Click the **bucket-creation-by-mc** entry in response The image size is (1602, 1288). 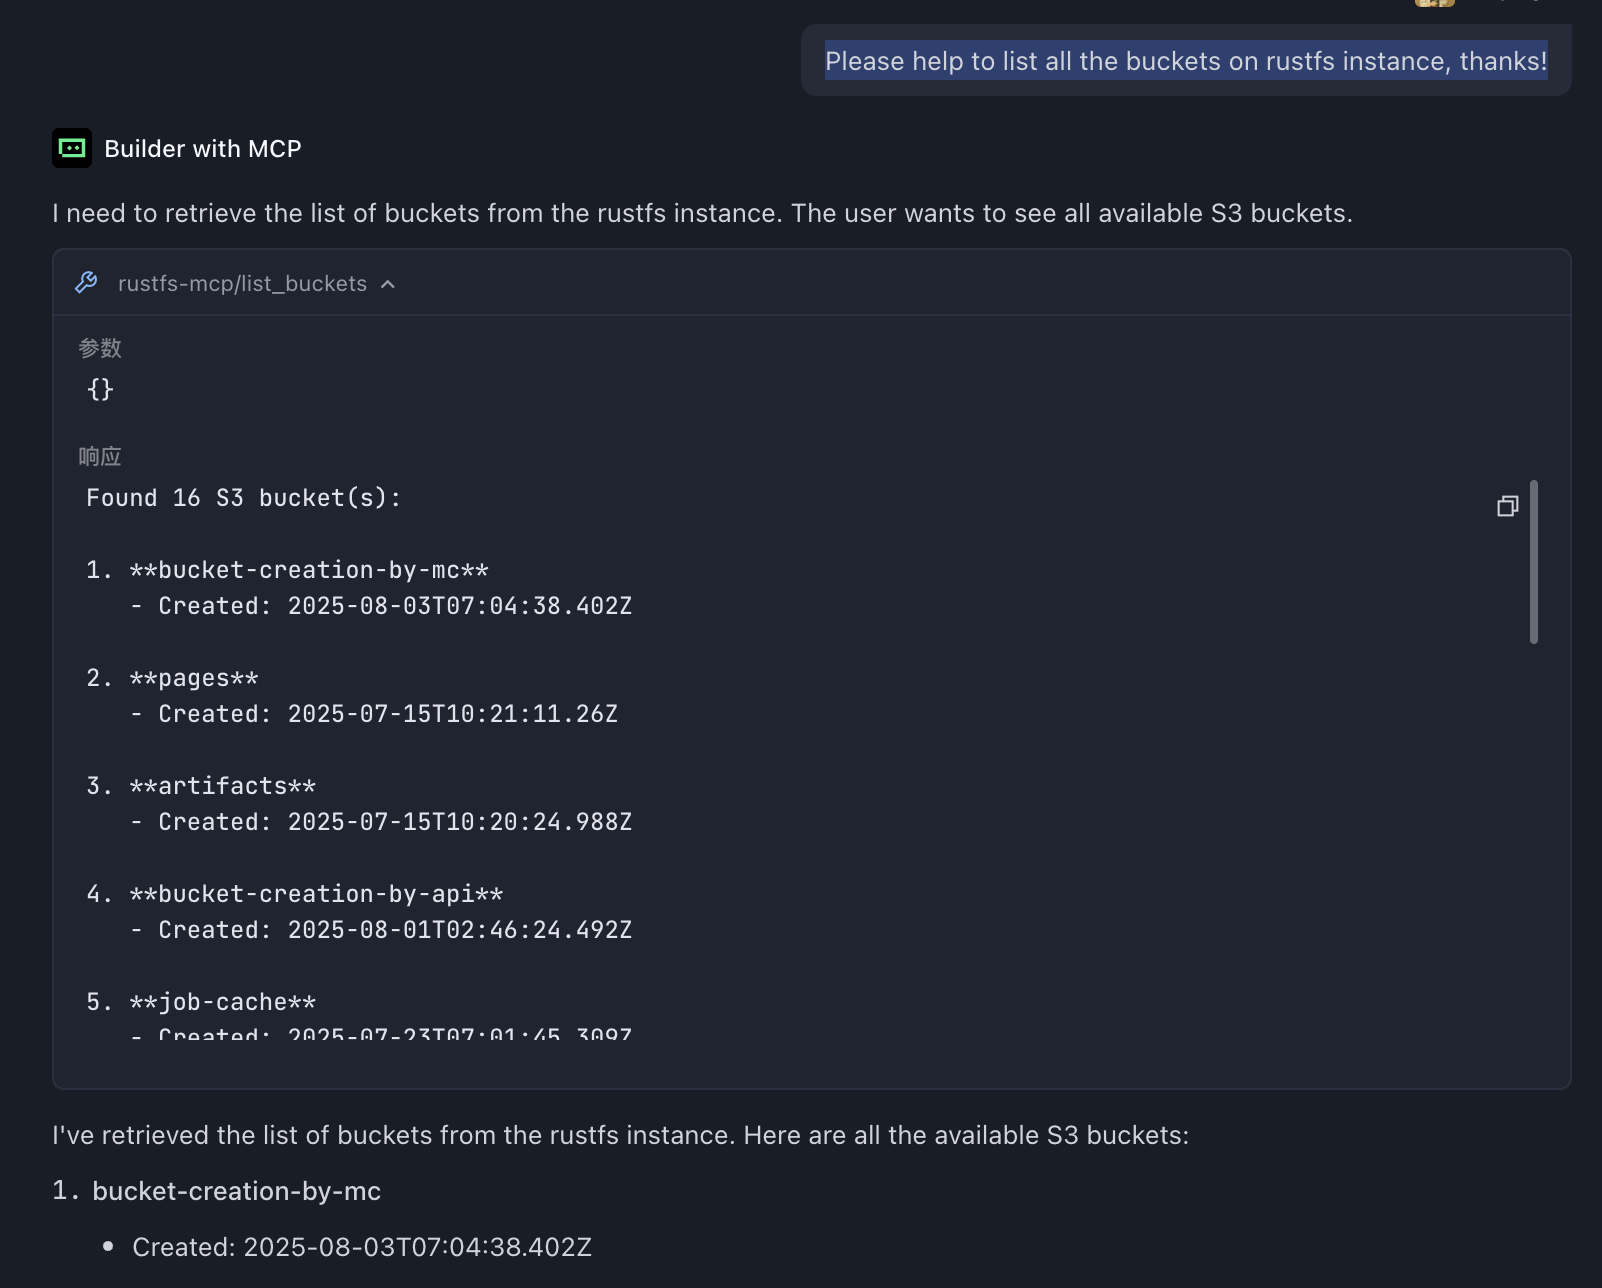pos(309,570)
